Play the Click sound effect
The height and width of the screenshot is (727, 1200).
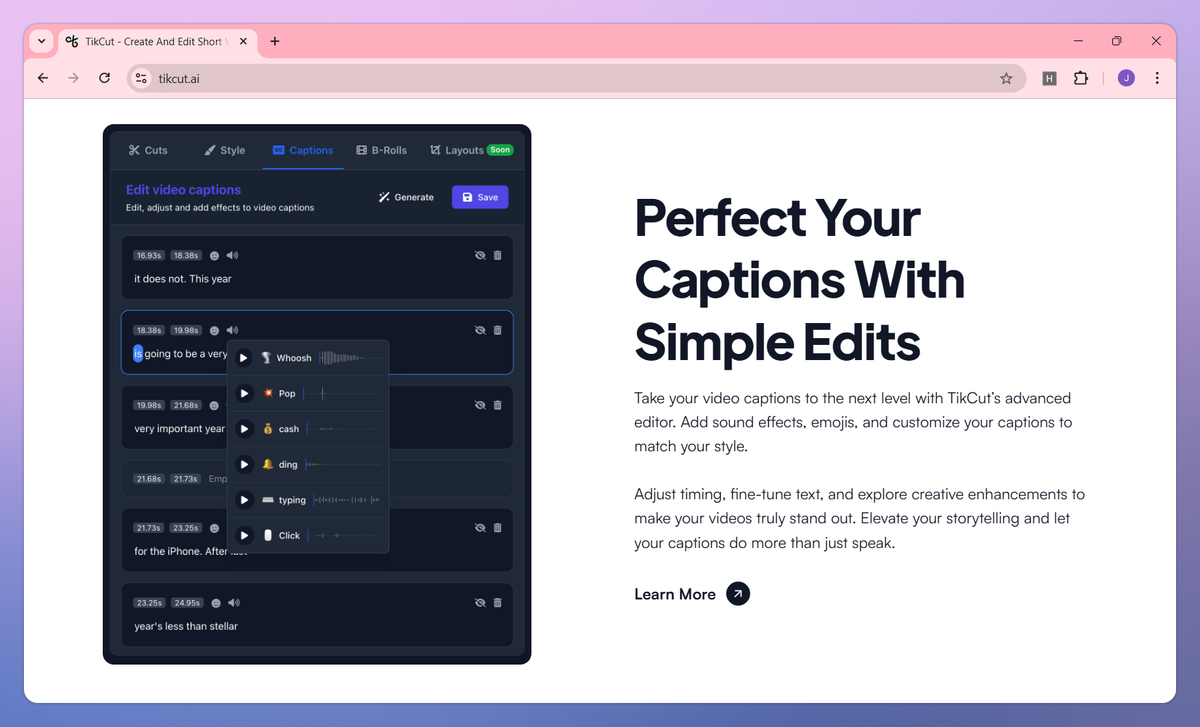click(244, 536)
